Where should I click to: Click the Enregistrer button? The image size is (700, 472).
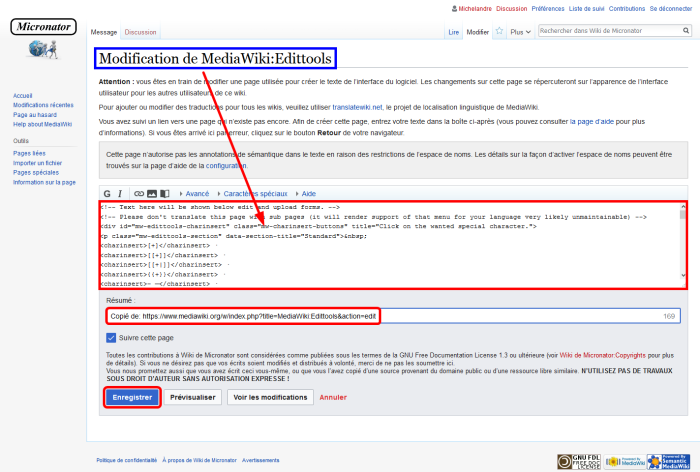pos(132,397)
